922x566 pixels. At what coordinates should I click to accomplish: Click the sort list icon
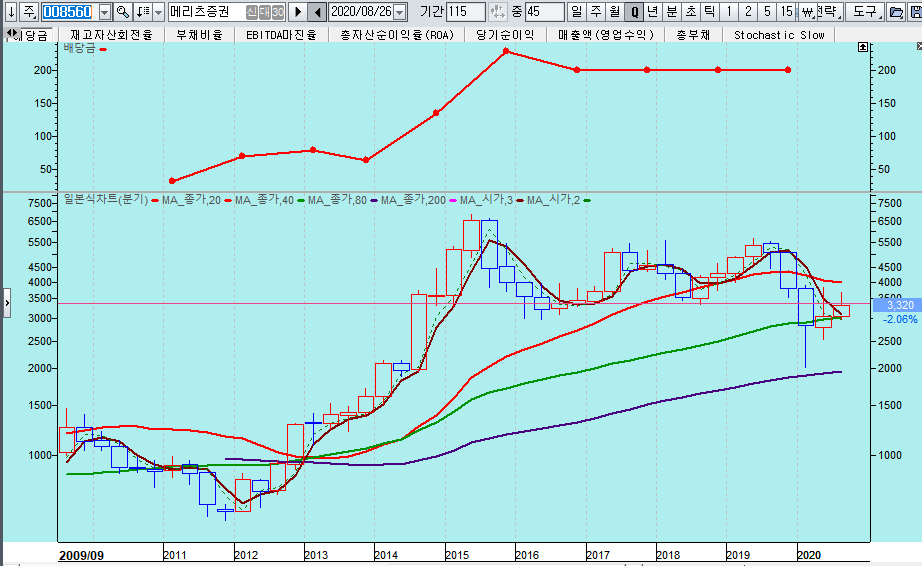(142, 12)
